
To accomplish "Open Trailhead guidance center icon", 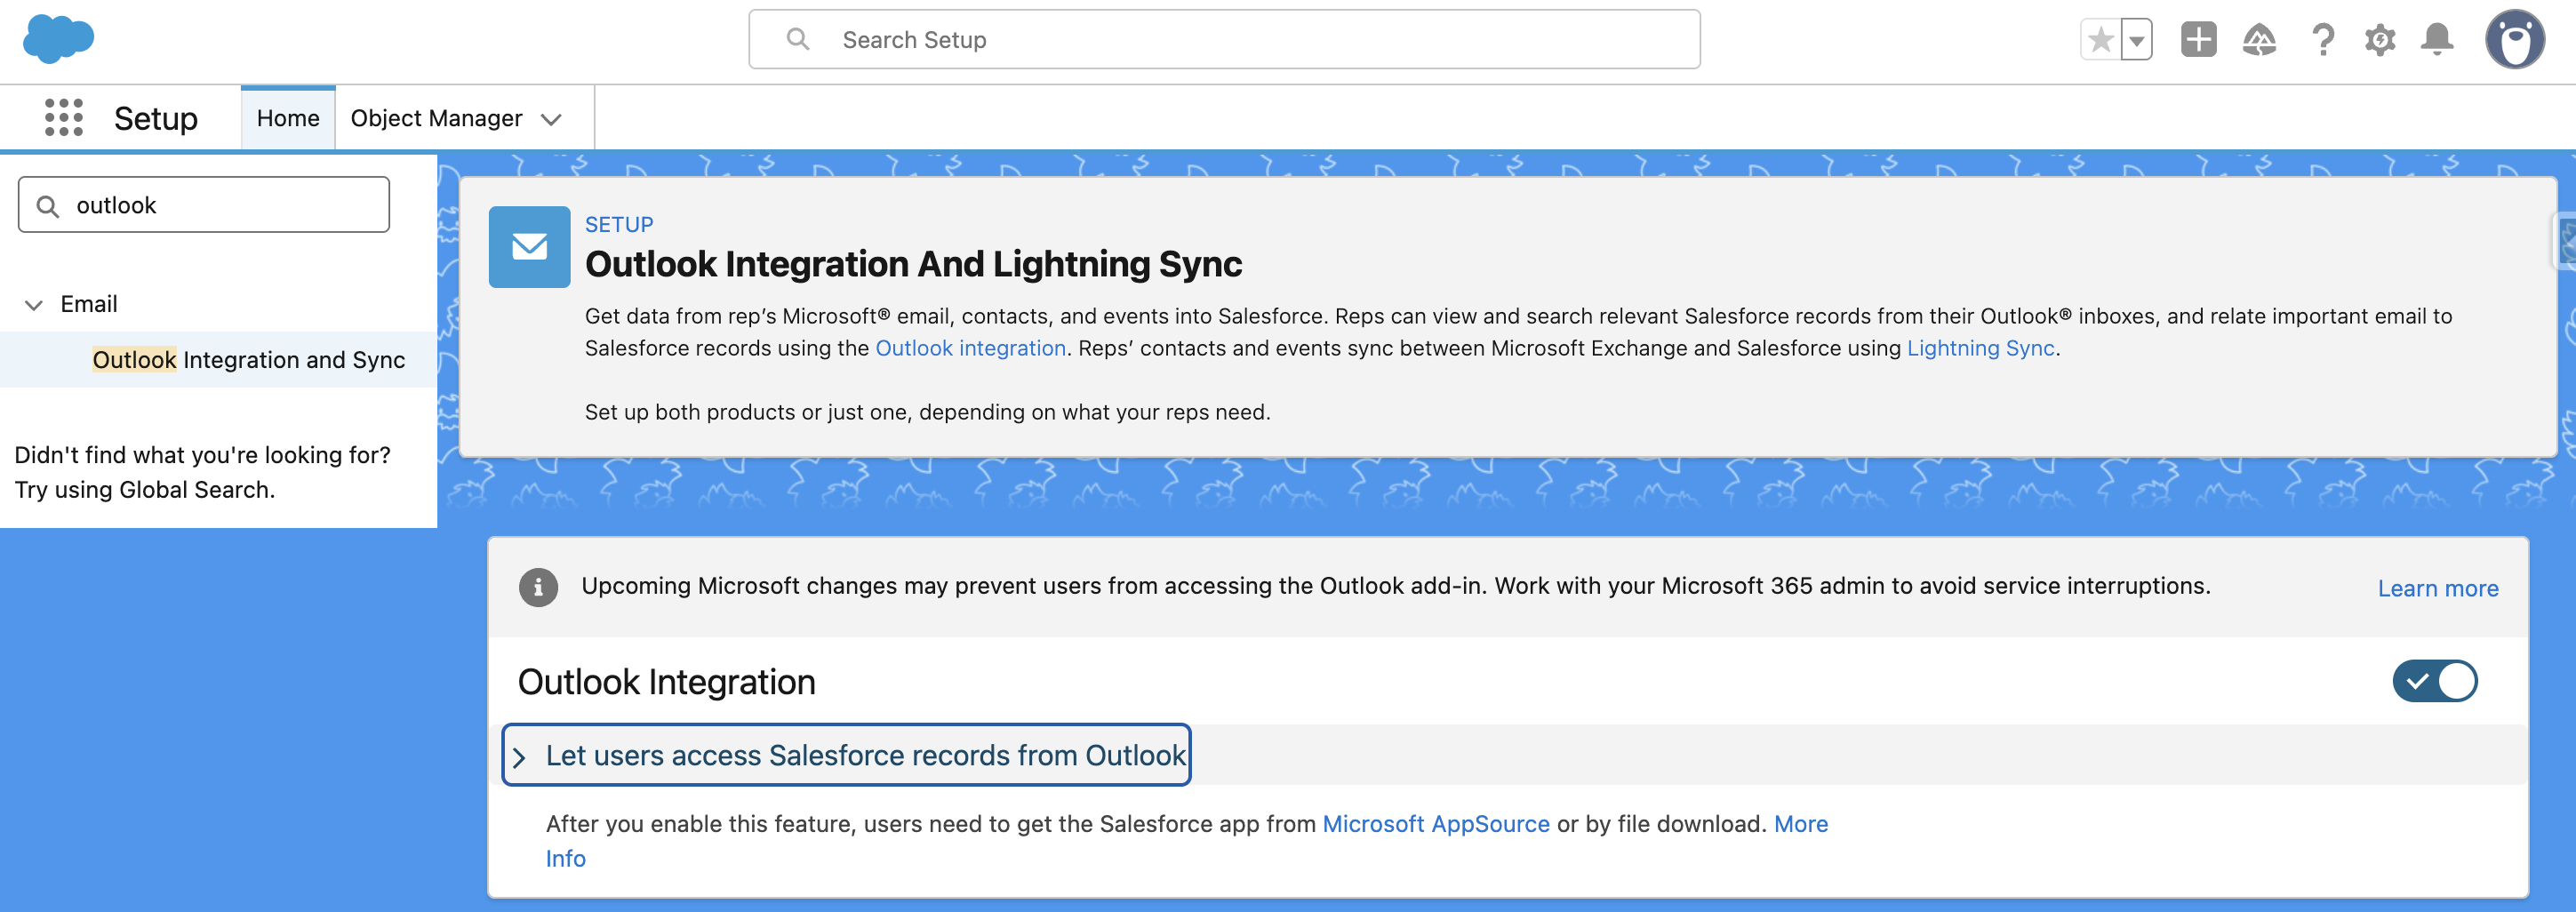I will [x=2259, y=40].
